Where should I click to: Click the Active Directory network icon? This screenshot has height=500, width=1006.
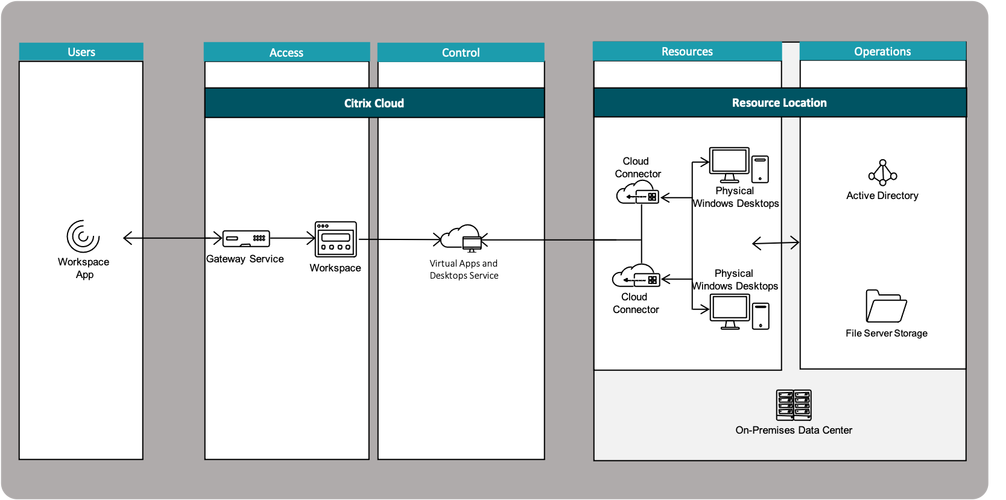[882, 172]
